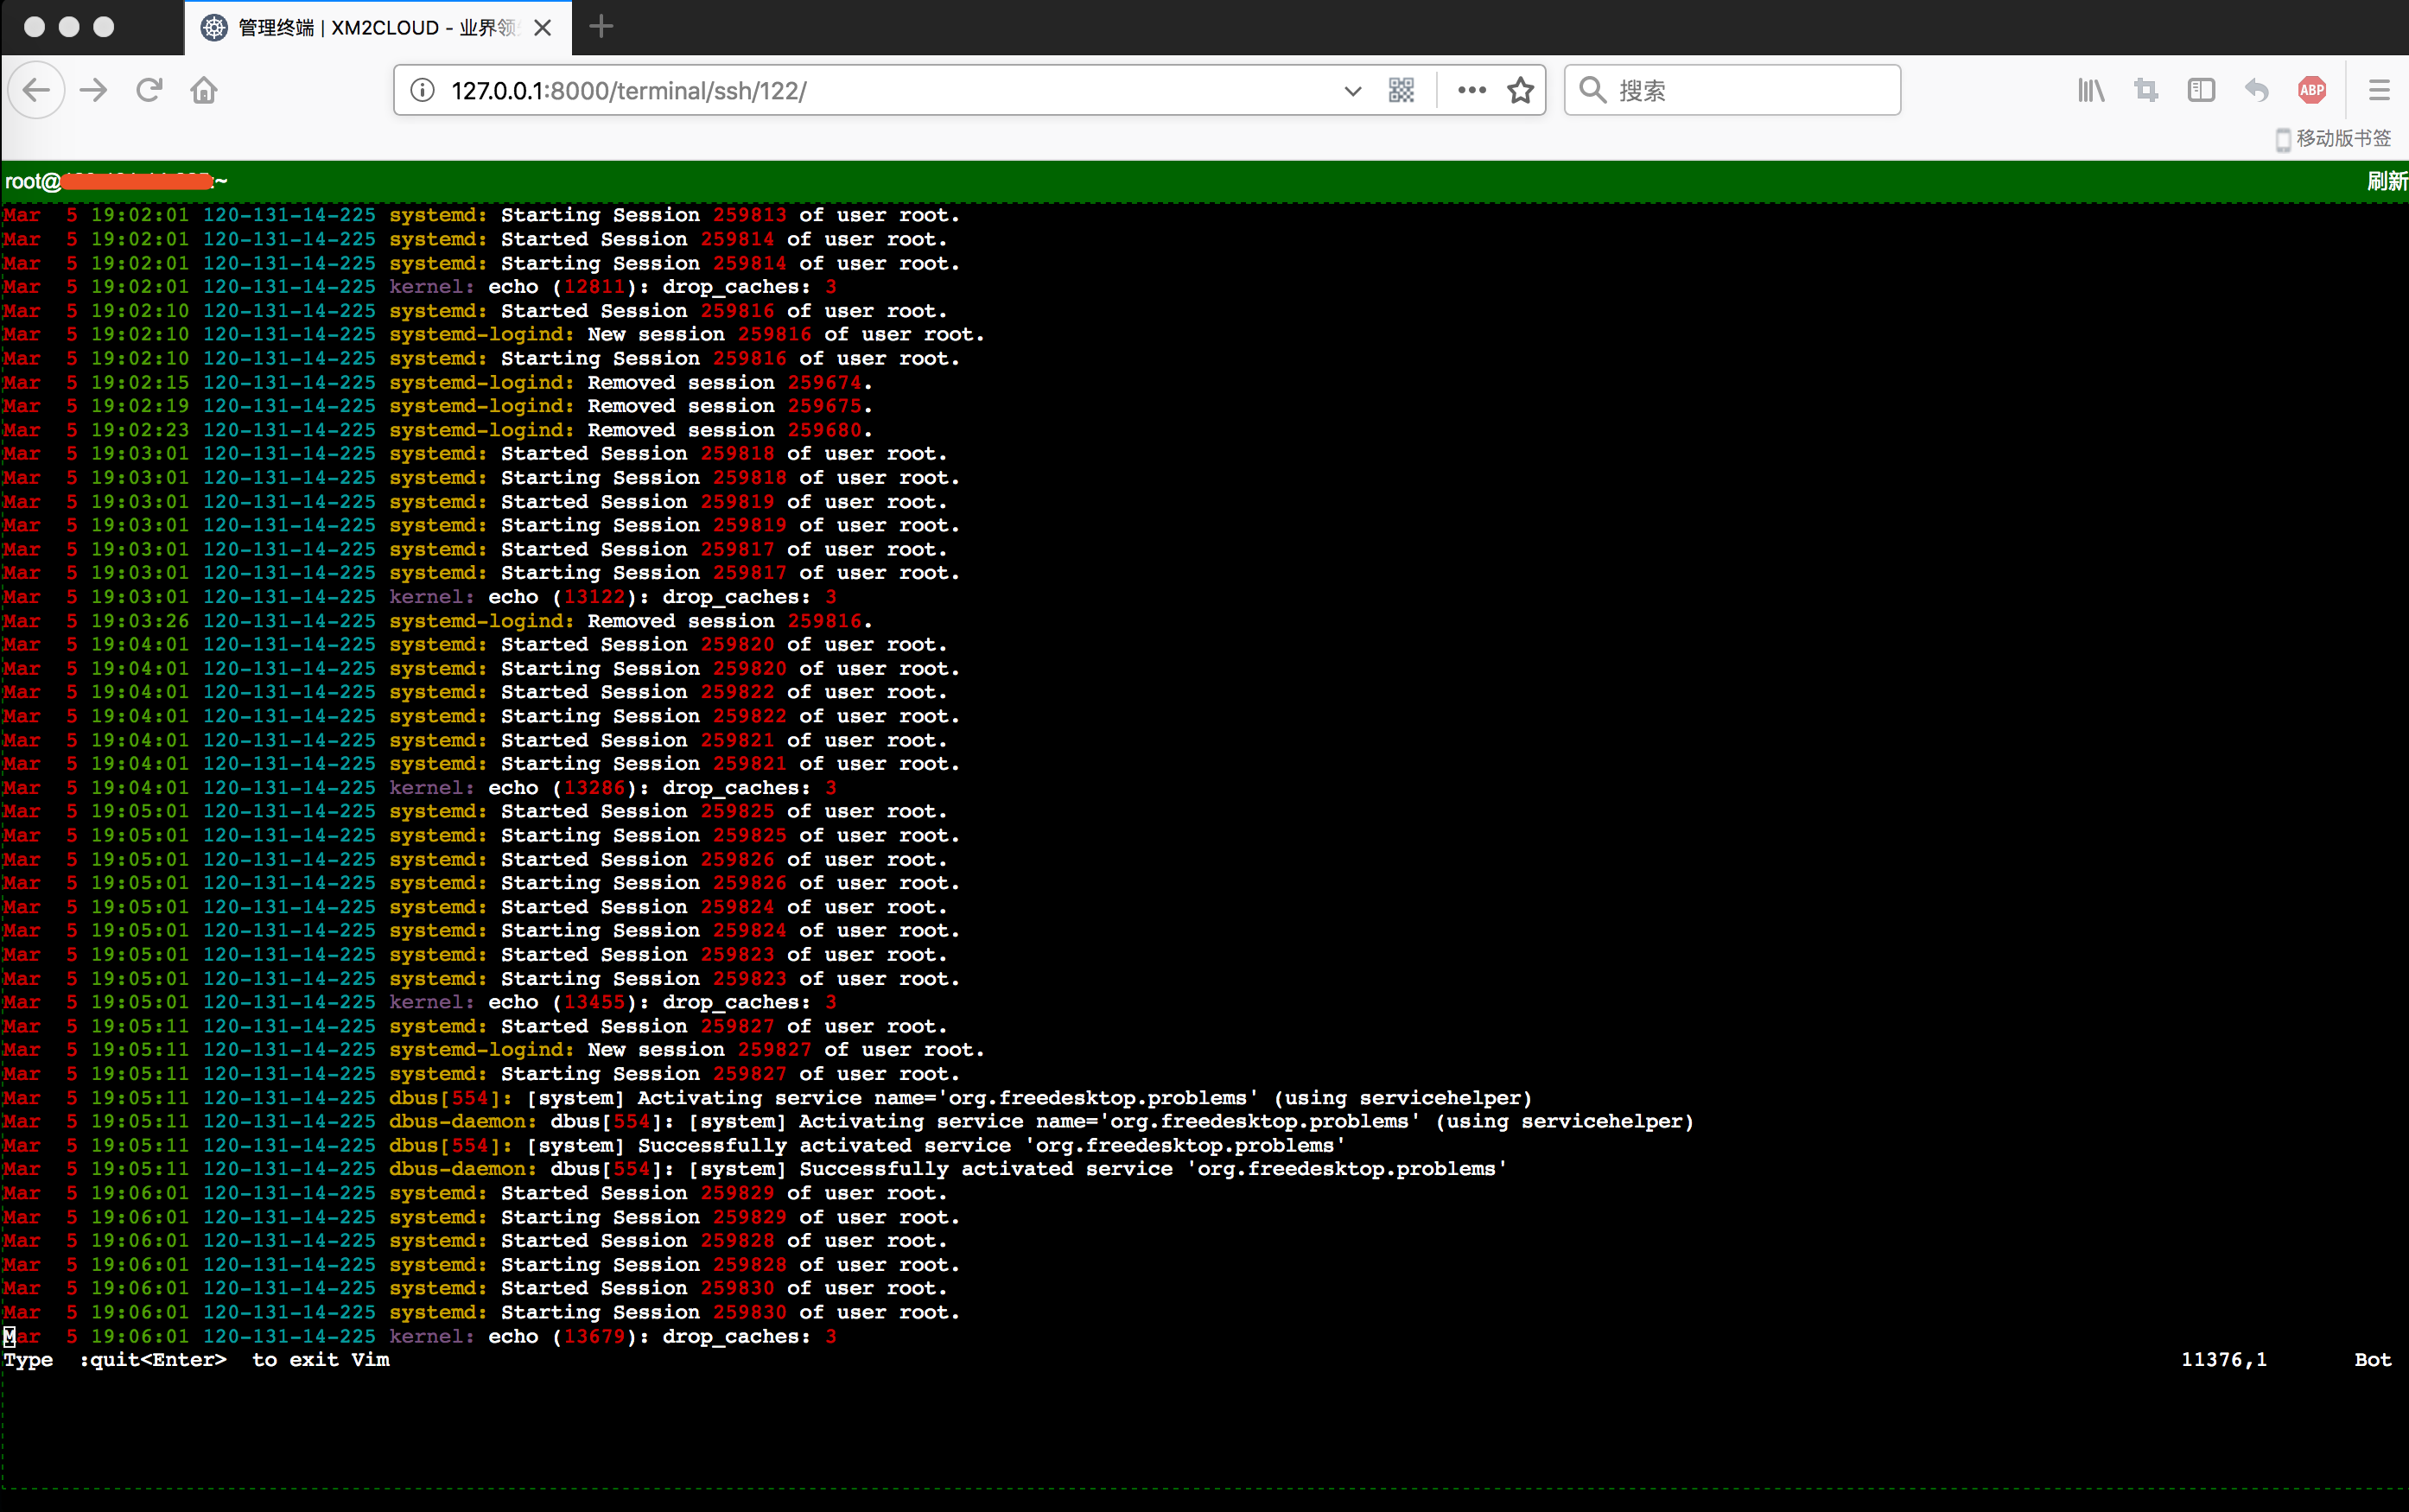Open the Adblock Plus ABP extension
The width and height of the screenshot is (2409, 1512).
[x=2312, y=90]
